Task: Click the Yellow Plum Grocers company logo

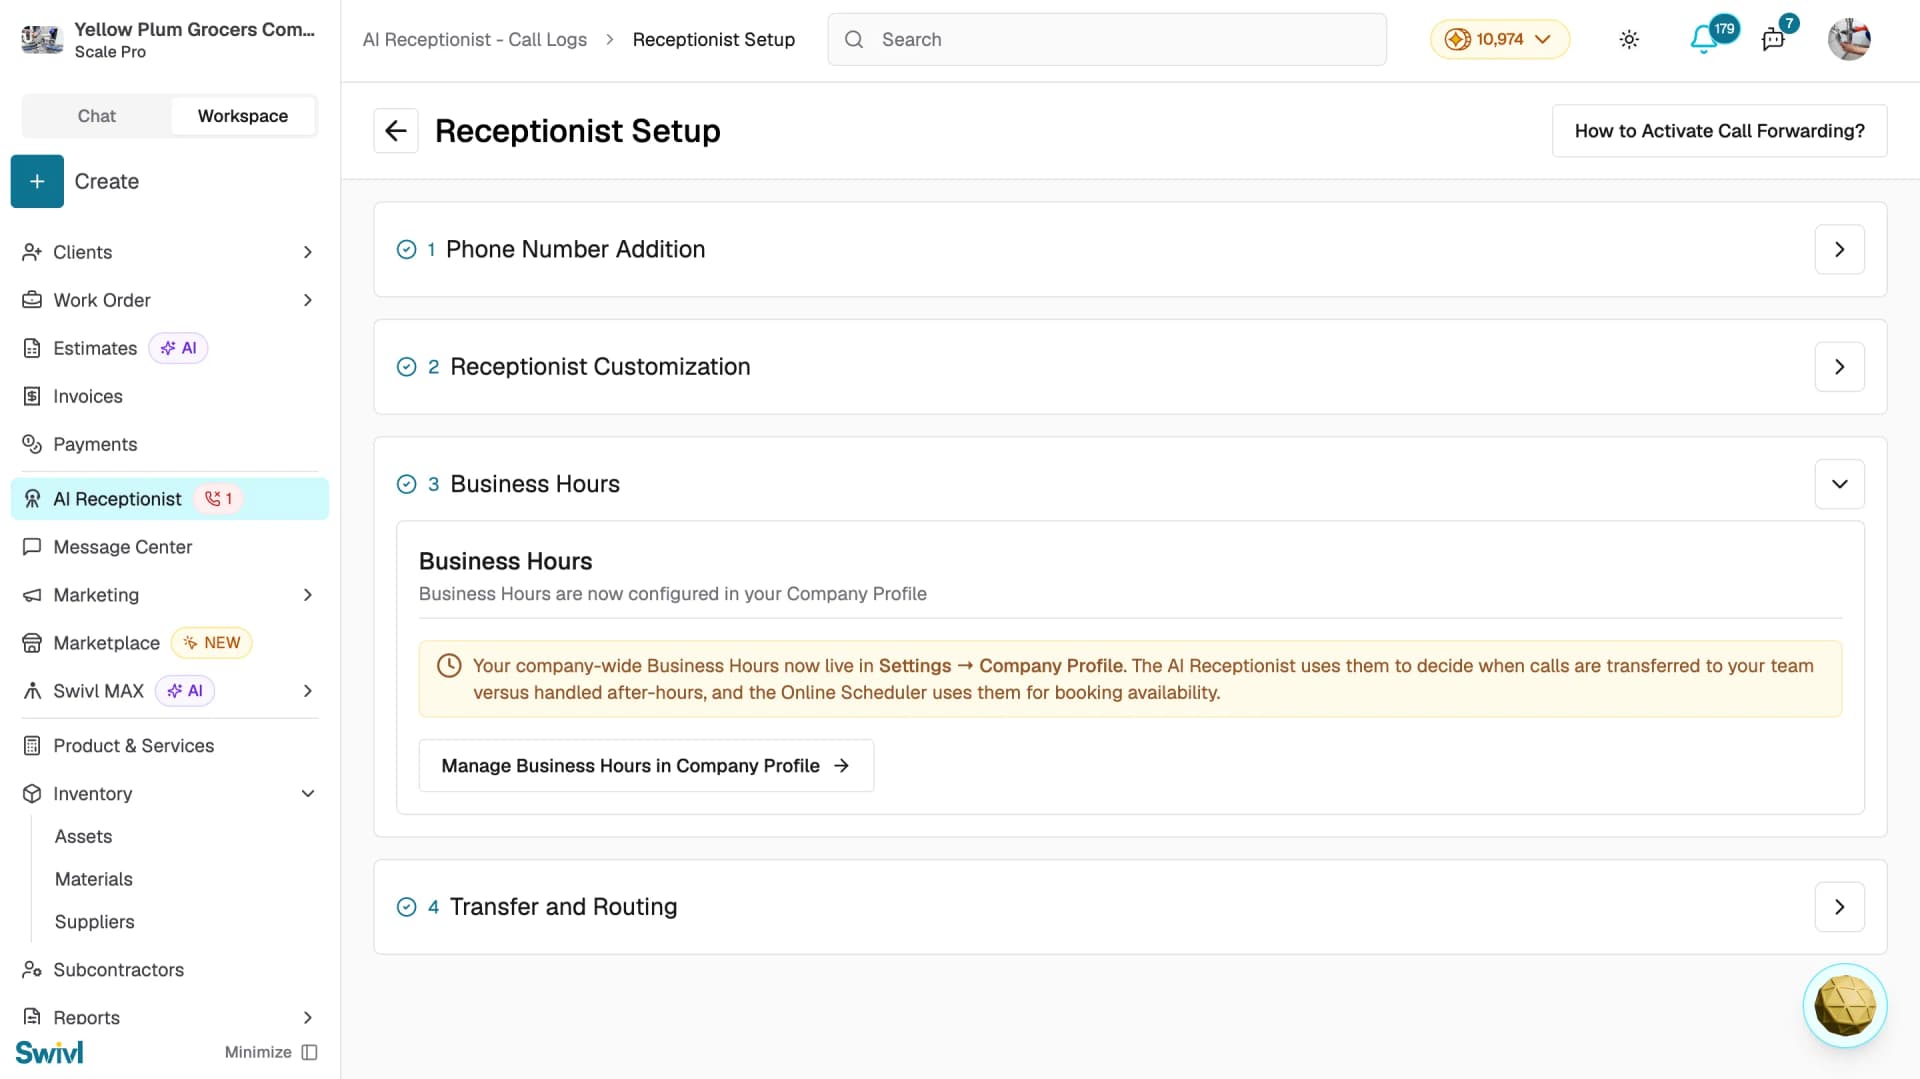Action: [x=42, y=40]
